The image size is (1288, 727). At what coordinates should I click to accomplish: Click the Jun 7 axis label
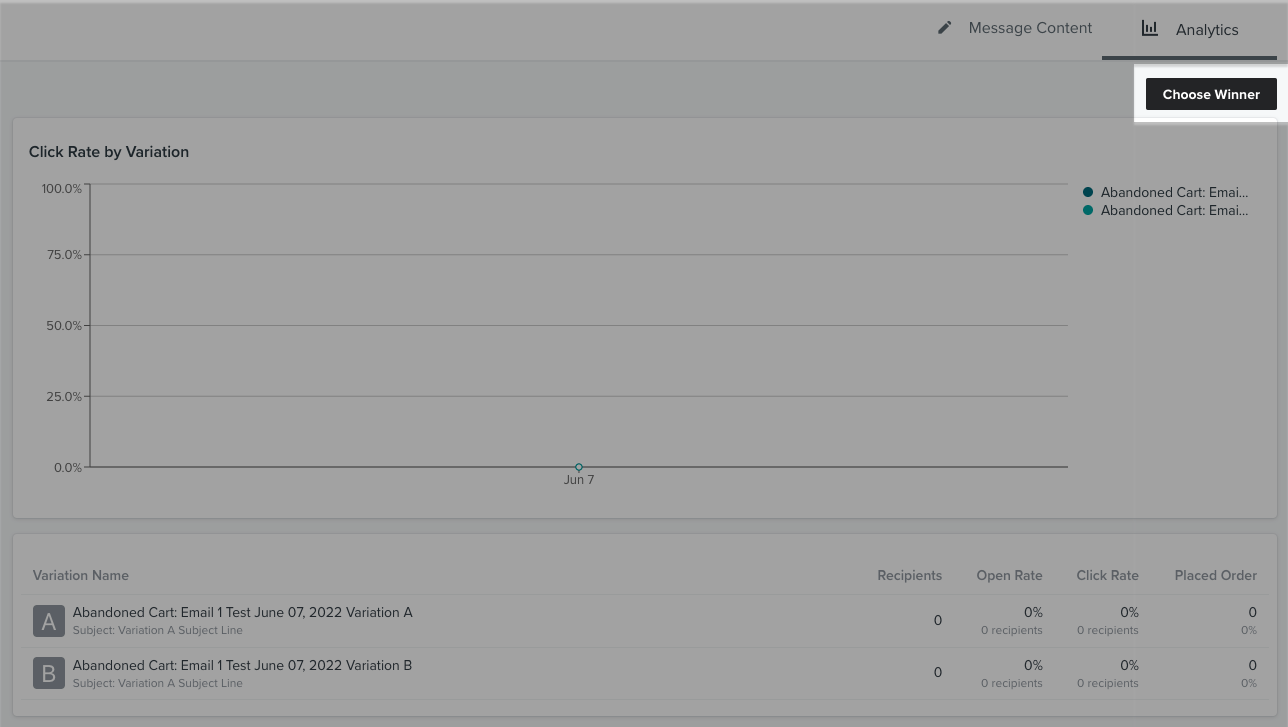click(578, 479)
